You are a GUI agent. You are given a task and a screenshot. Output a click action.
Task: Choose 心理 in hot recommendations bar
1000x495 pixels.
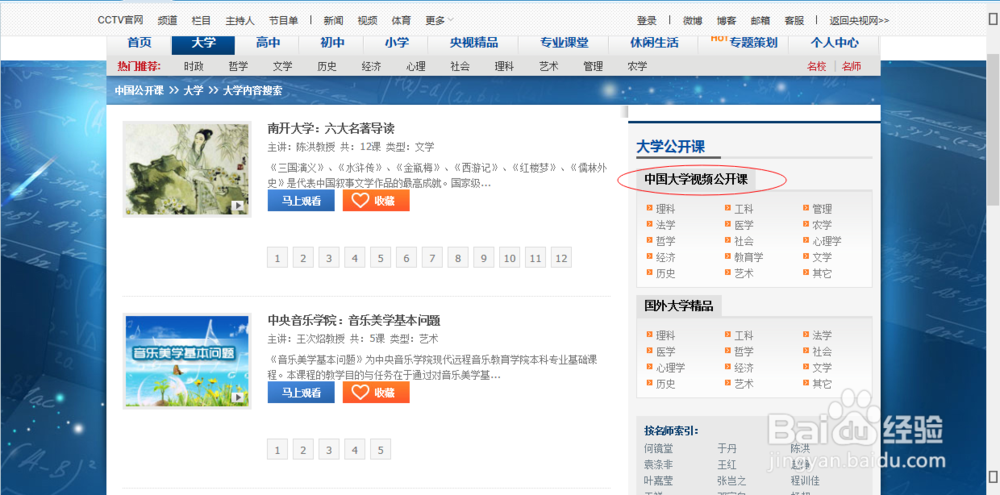click(415, 66)
